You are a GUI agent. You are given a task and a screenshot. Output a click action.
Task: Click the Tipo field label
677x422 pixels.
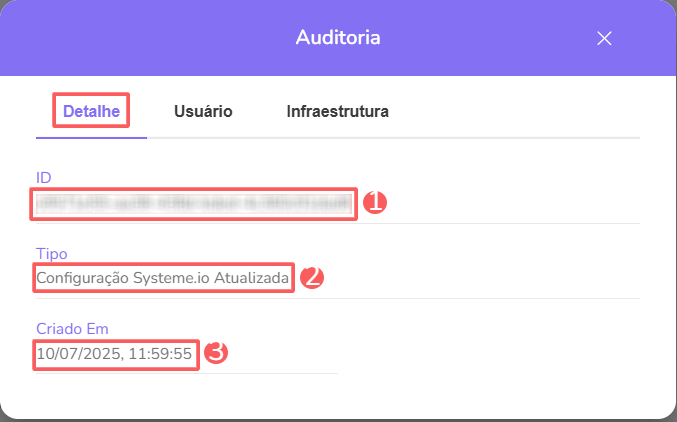tap(51, 253)
